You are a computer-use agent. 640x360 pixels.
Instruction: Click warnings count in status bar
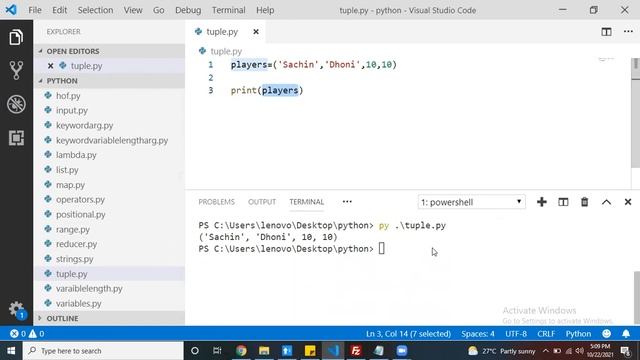(36, 334)
